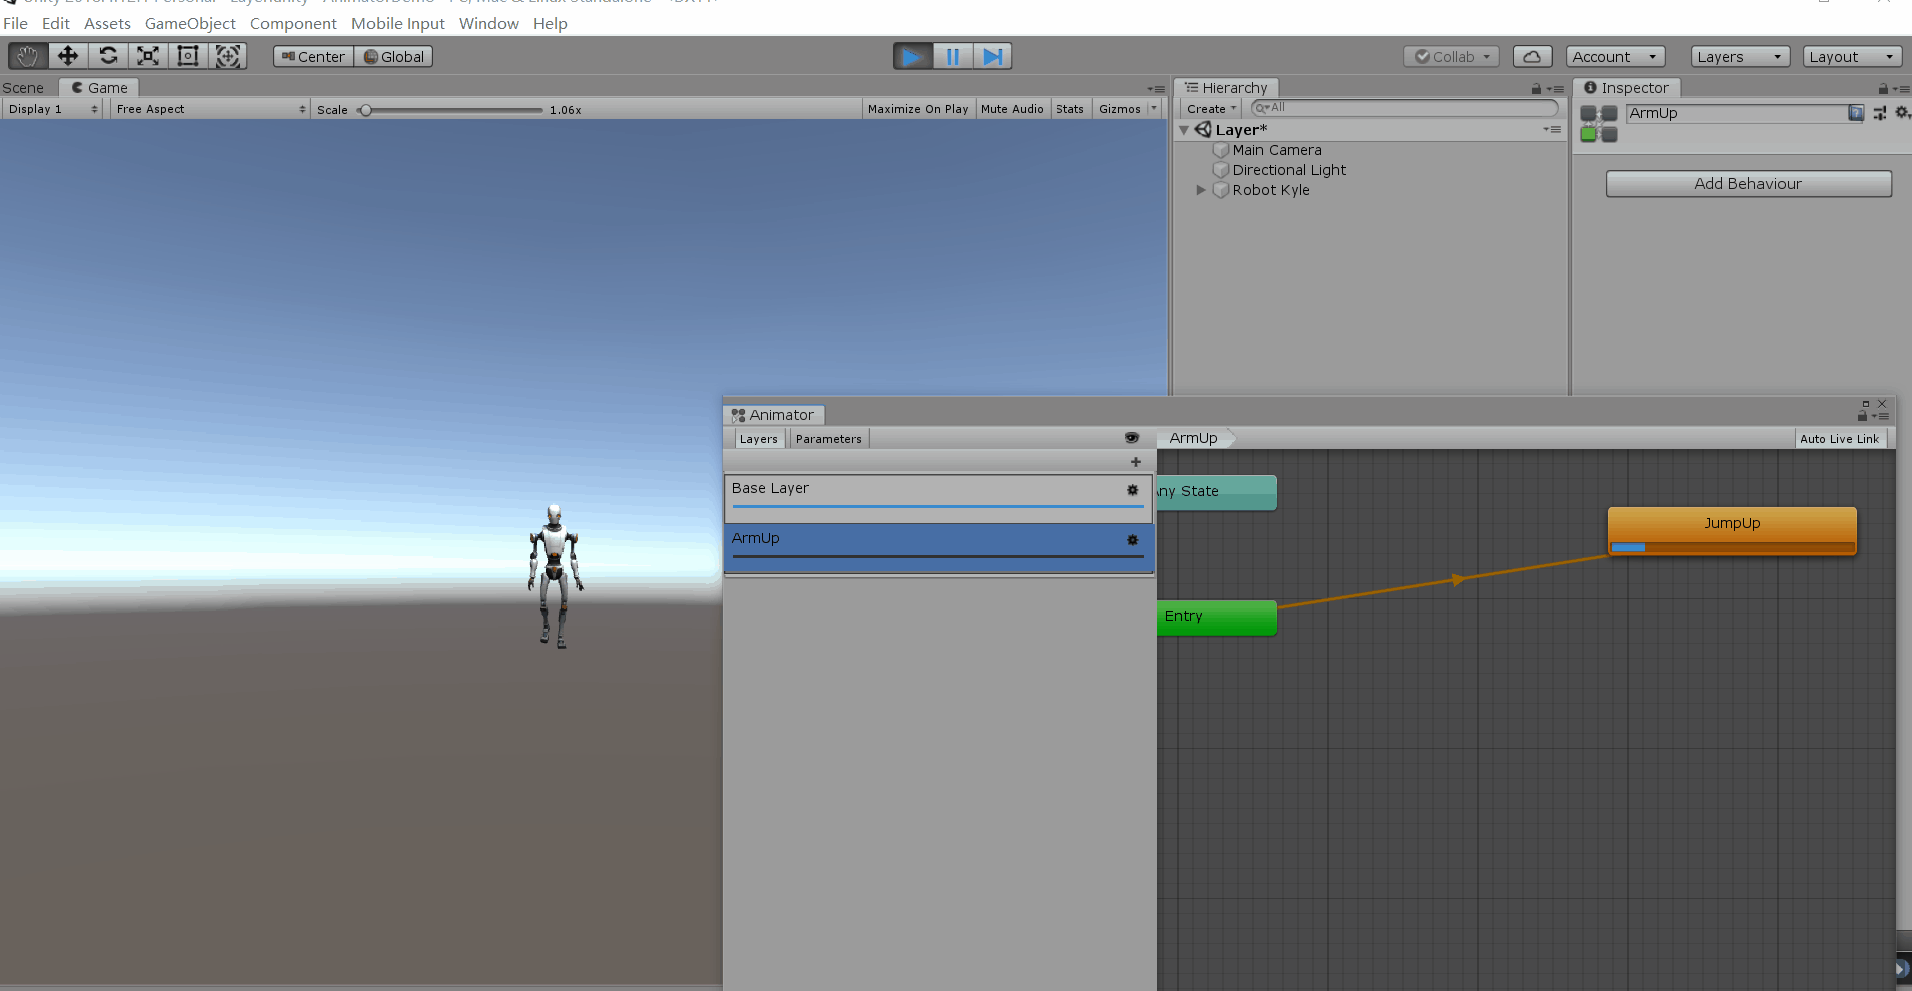Open the Account dropdown
The height and width of the screenshot is (991, 1912).
point(1615,57)
